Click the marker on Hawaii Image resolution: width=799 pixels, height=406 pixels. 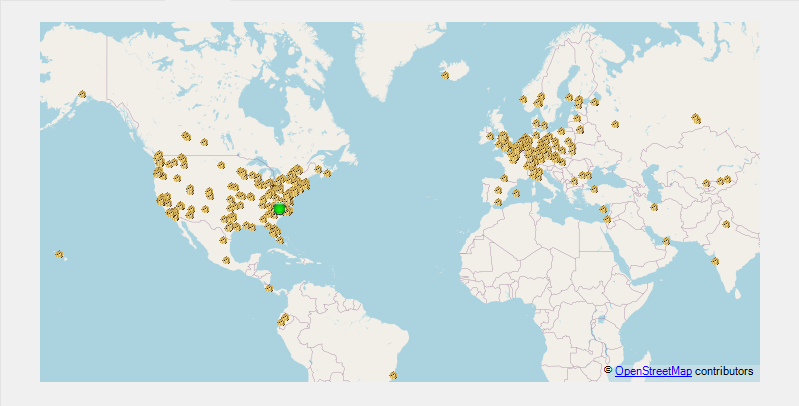pyautogui.click(x=60, y=254)
